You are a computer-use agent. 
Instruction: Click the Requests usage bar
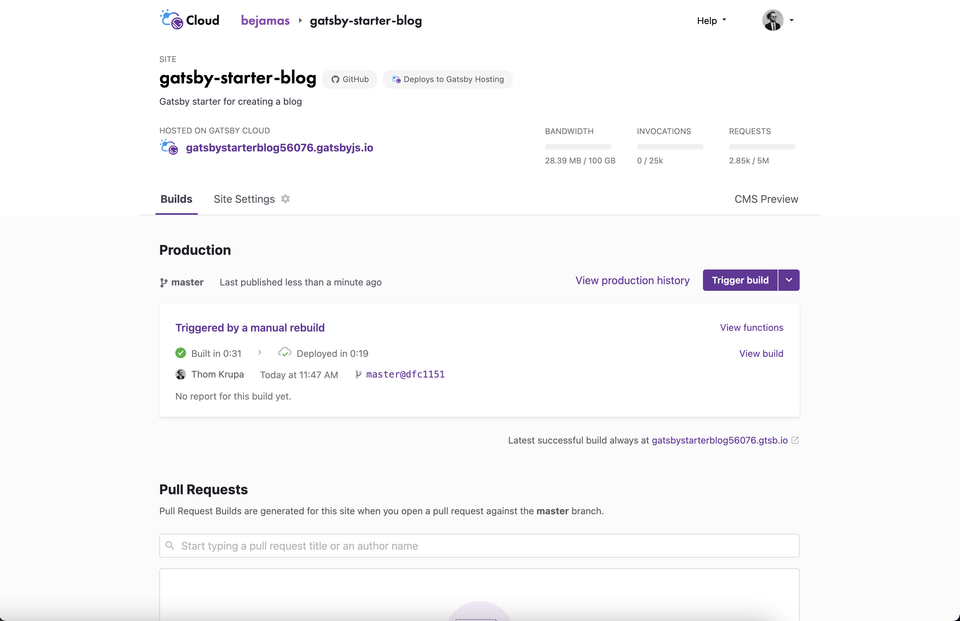point(762,147)
